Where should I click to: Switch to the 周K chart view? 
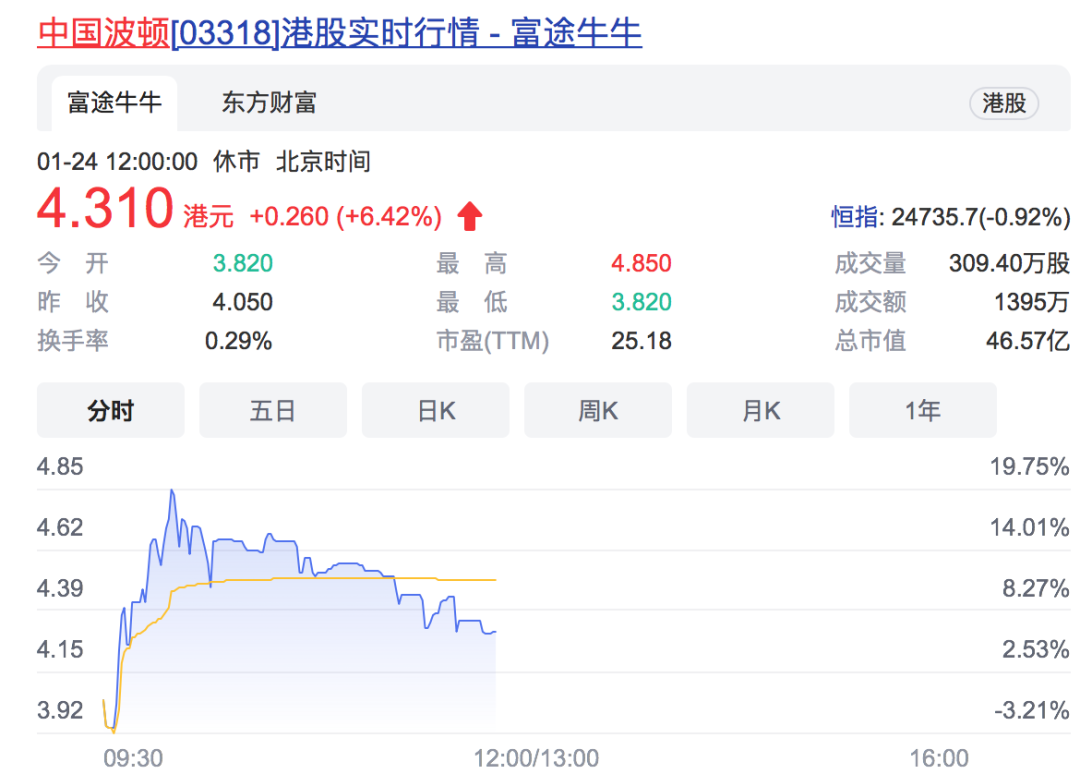pos(598,410)
